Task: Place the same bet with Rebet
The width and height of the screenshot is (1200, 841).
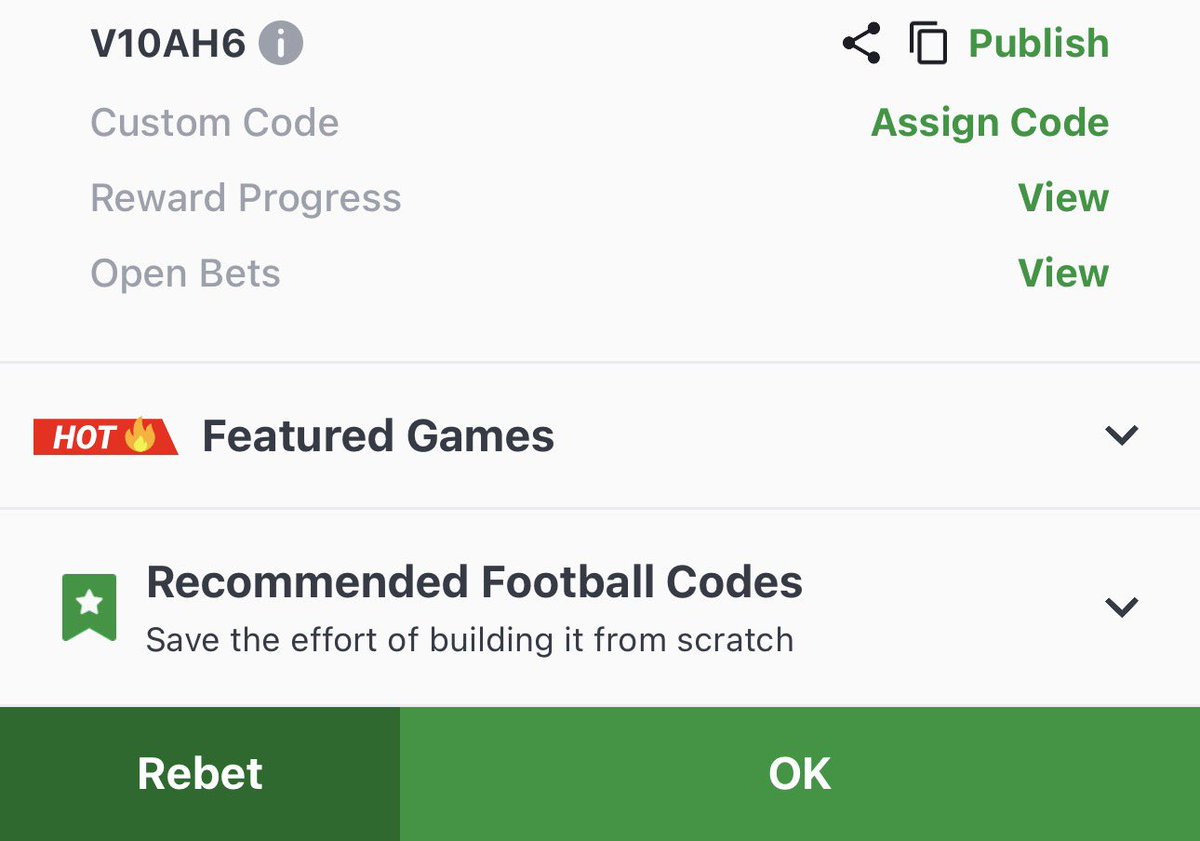Action: pyautogui.click(x=200, y=774)
